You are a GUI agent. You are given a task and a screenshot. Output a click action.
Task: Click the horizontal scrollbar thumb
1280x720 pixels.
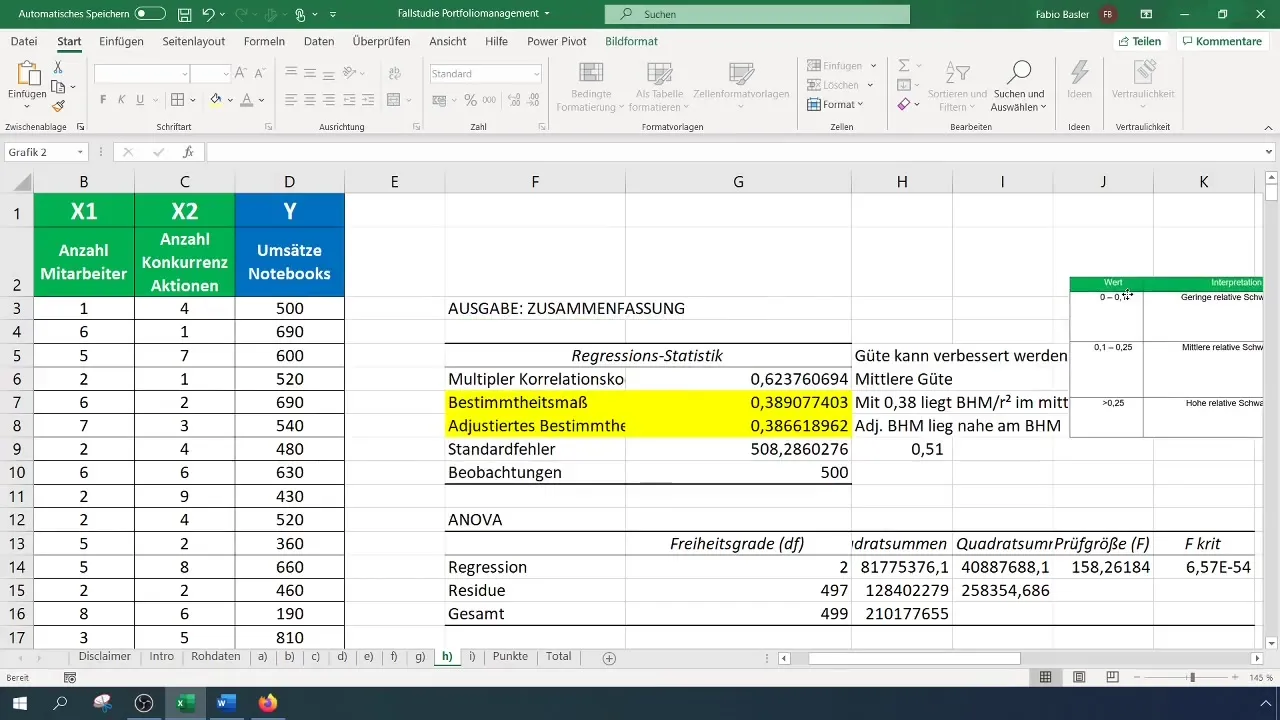pyautogui.click(x=914, y=658)
